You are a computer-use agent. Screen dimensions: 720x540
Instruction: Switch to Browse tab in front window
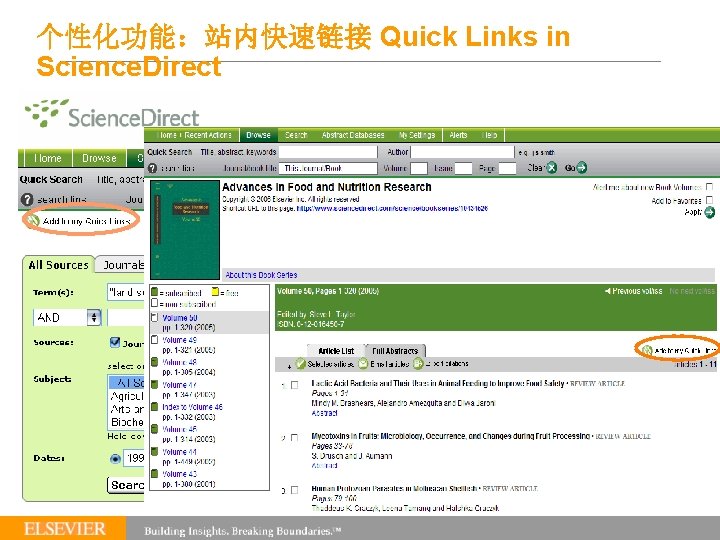(258, 135)
